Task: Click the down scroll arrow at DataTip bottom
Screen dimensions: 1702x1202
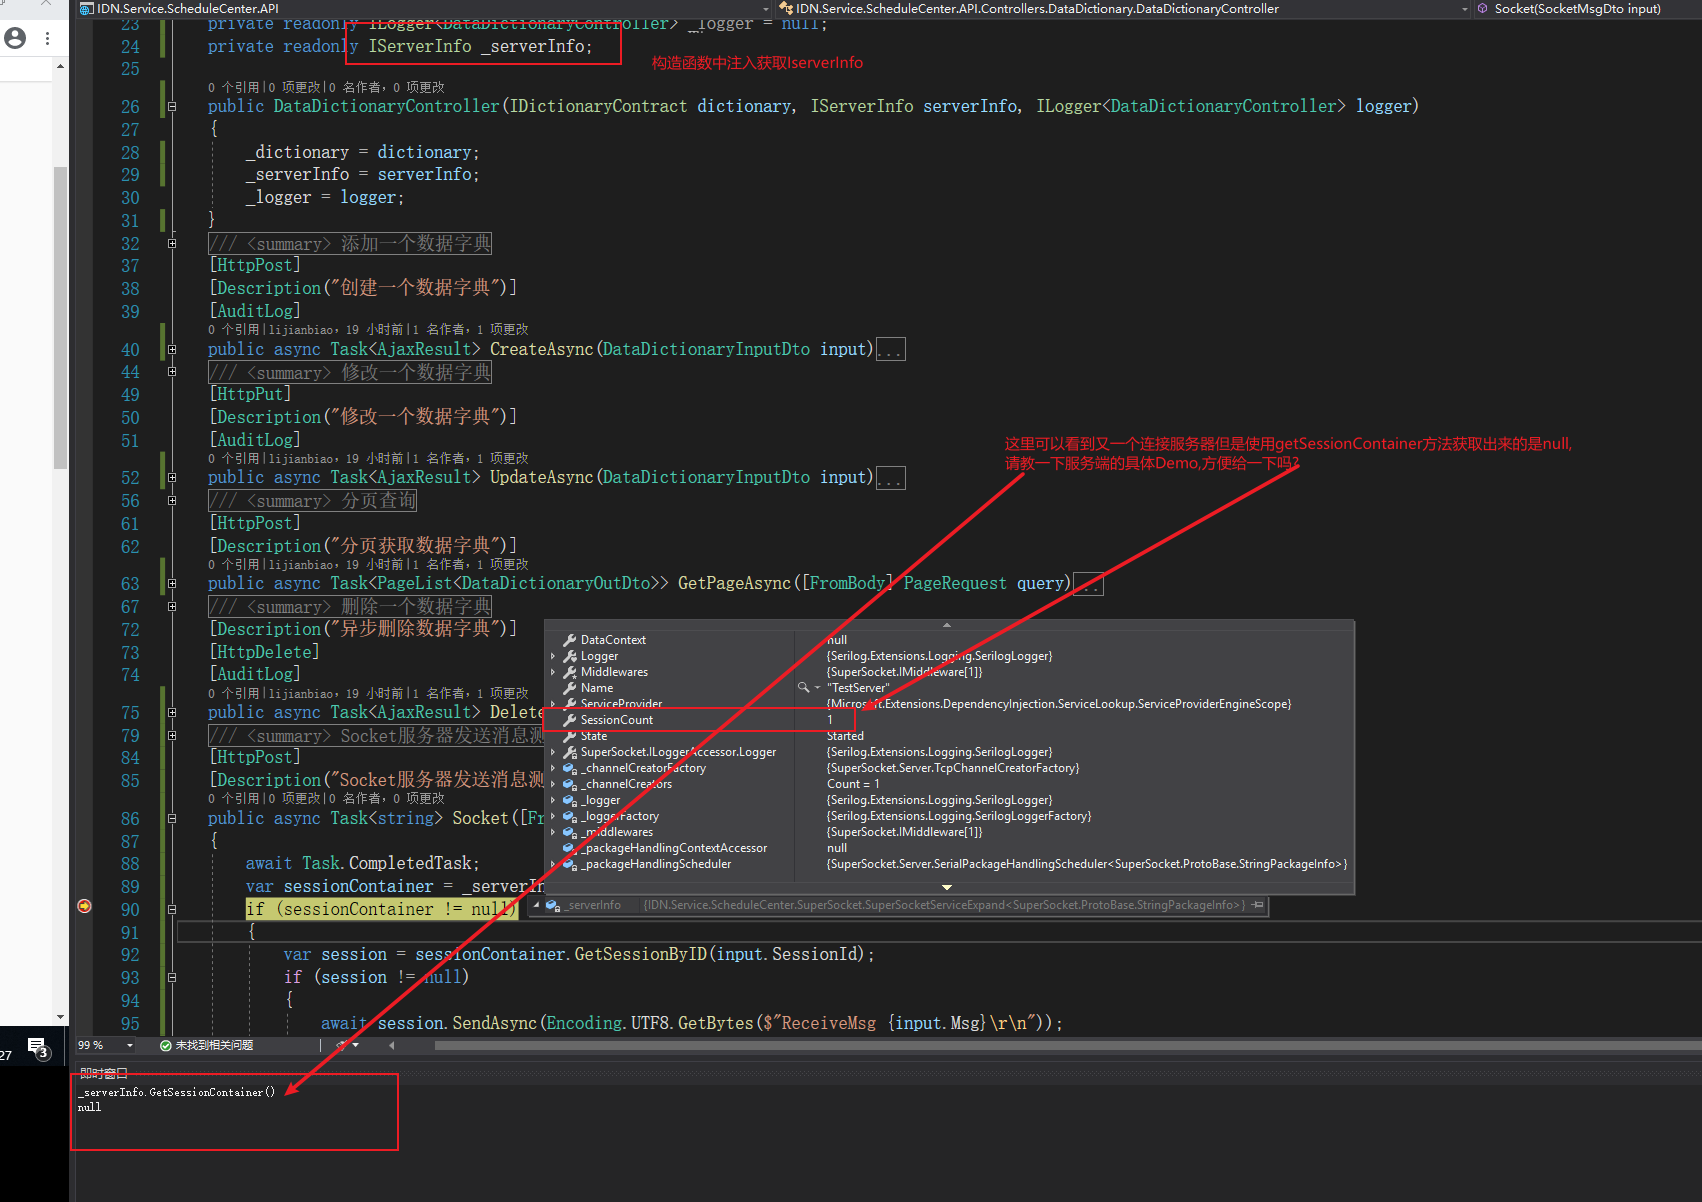Action: pos(946,886)
